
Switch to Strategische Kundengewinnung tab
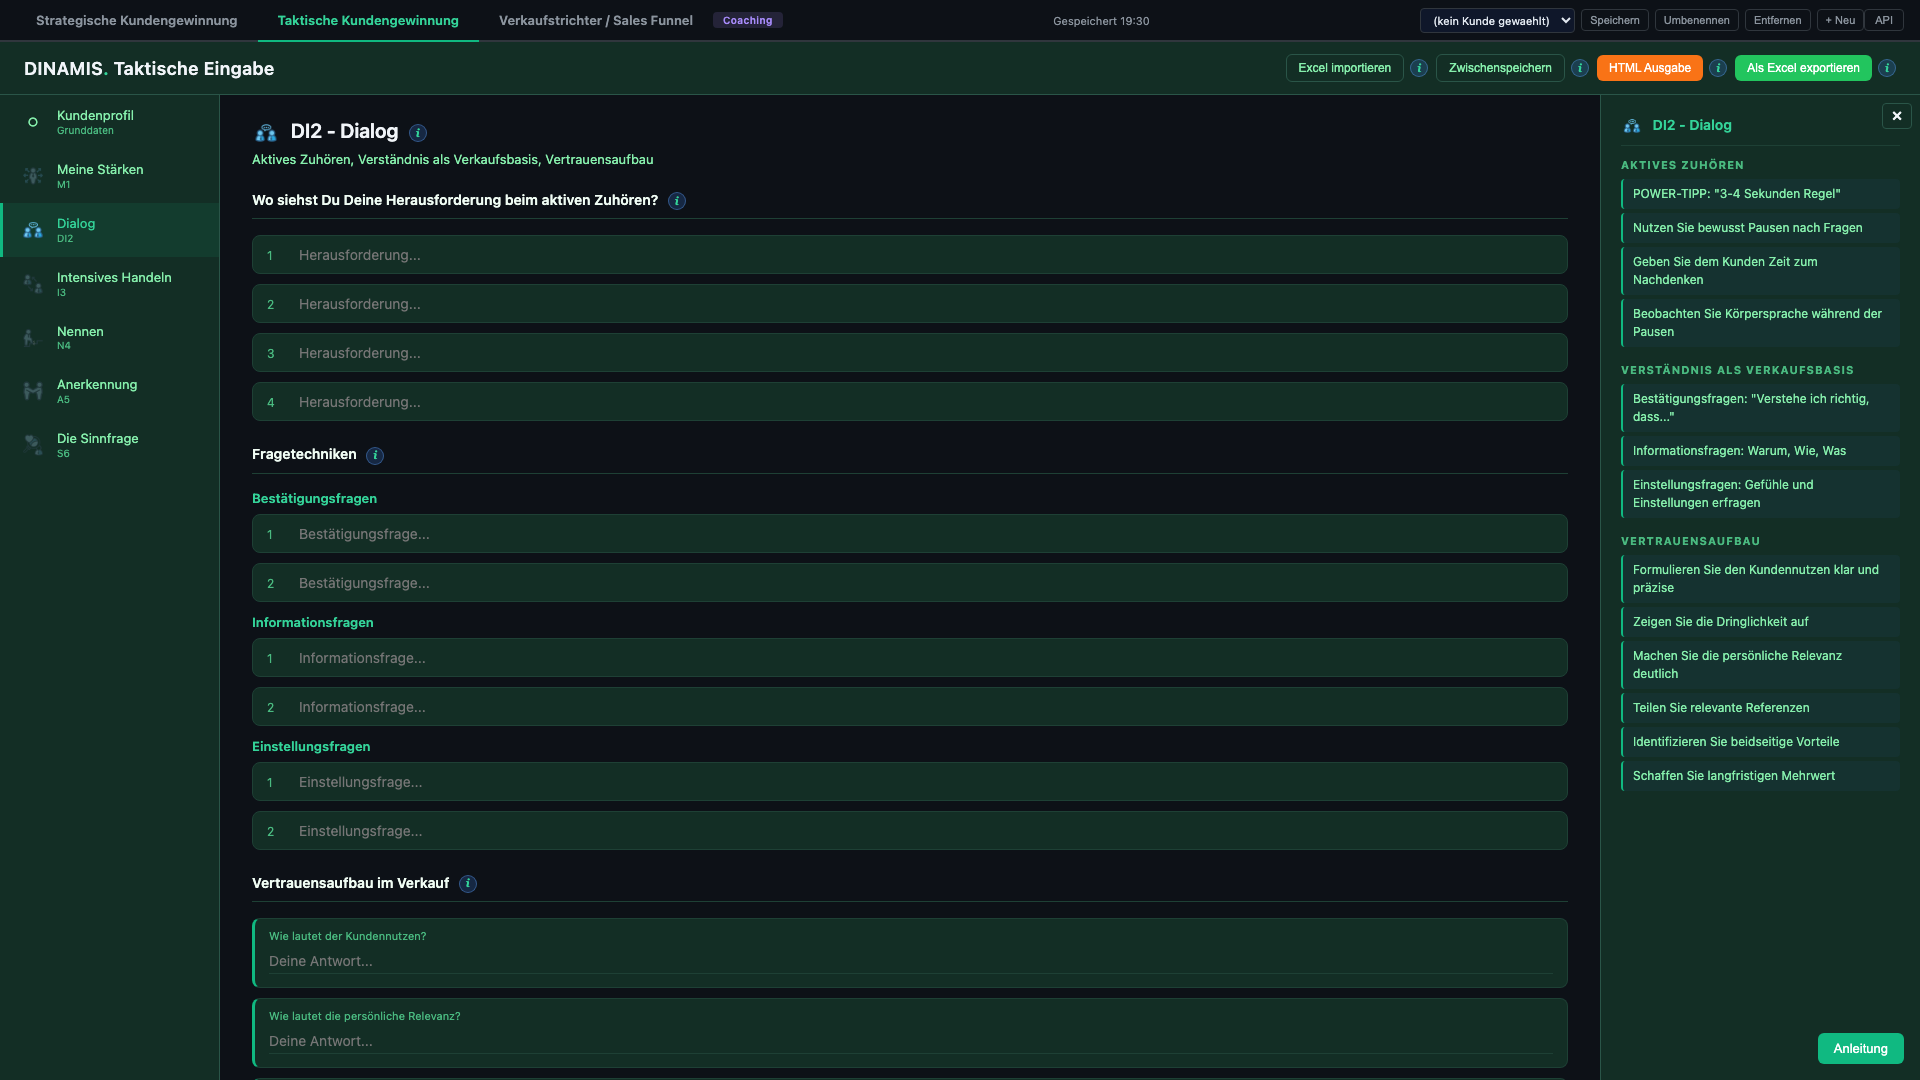point(137,20)
